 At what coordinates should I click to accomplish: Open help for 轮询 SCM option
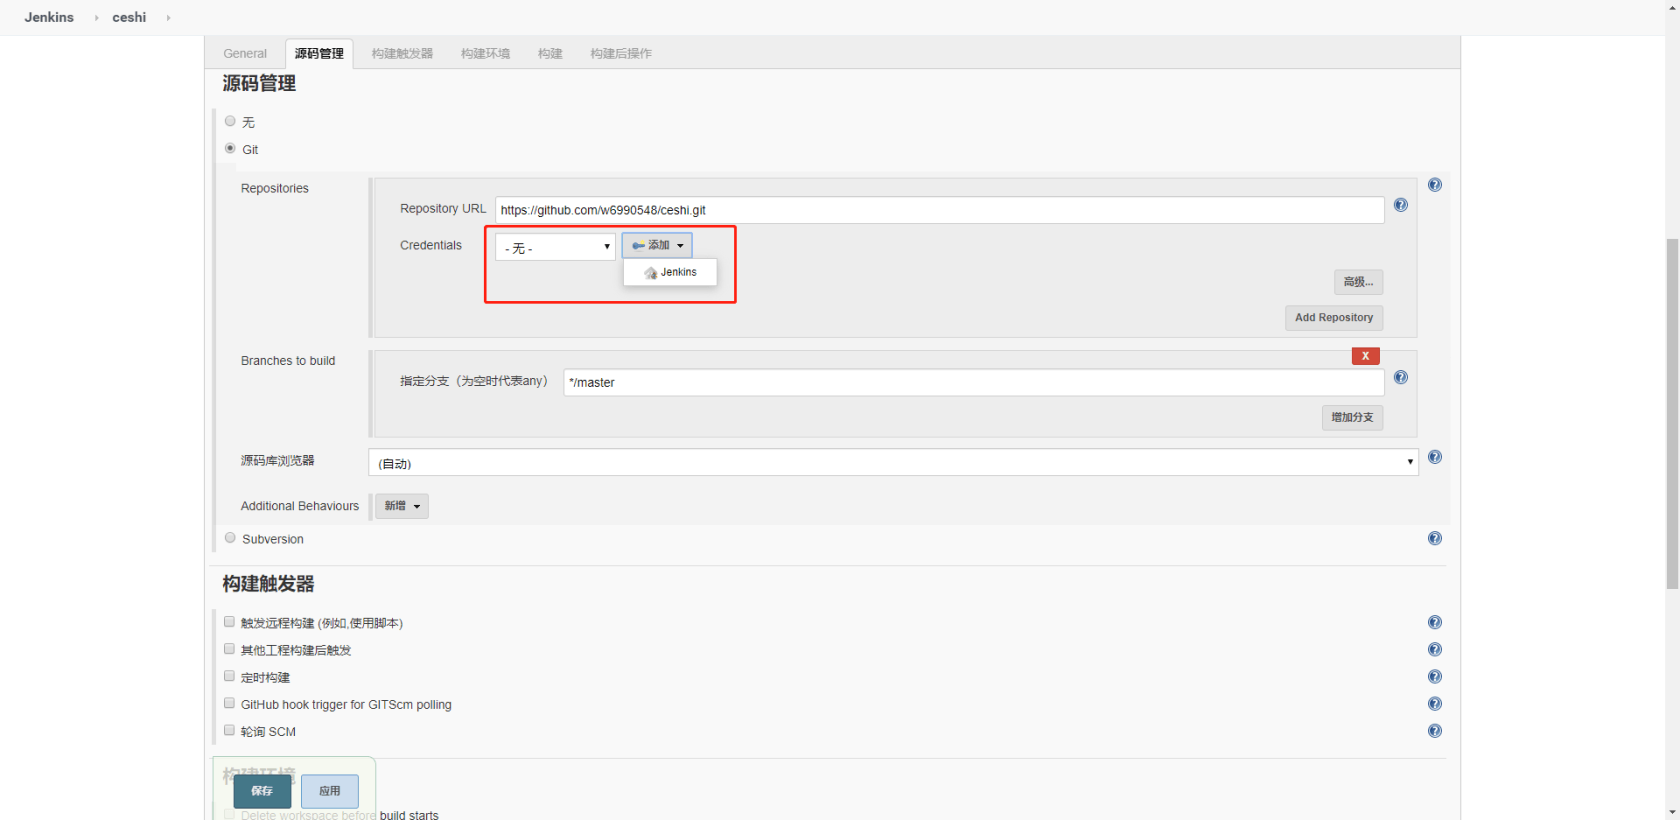point(1435,731)
